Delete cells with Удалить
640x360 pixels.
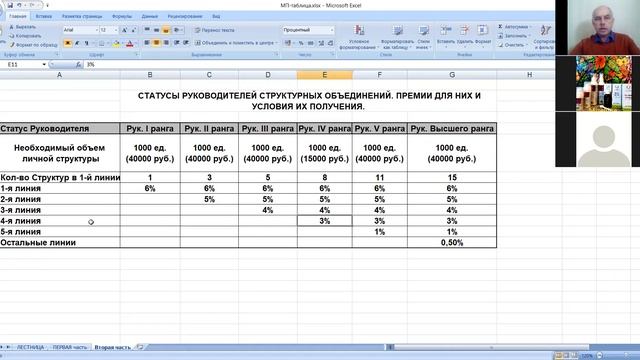[x=464, y=36]
